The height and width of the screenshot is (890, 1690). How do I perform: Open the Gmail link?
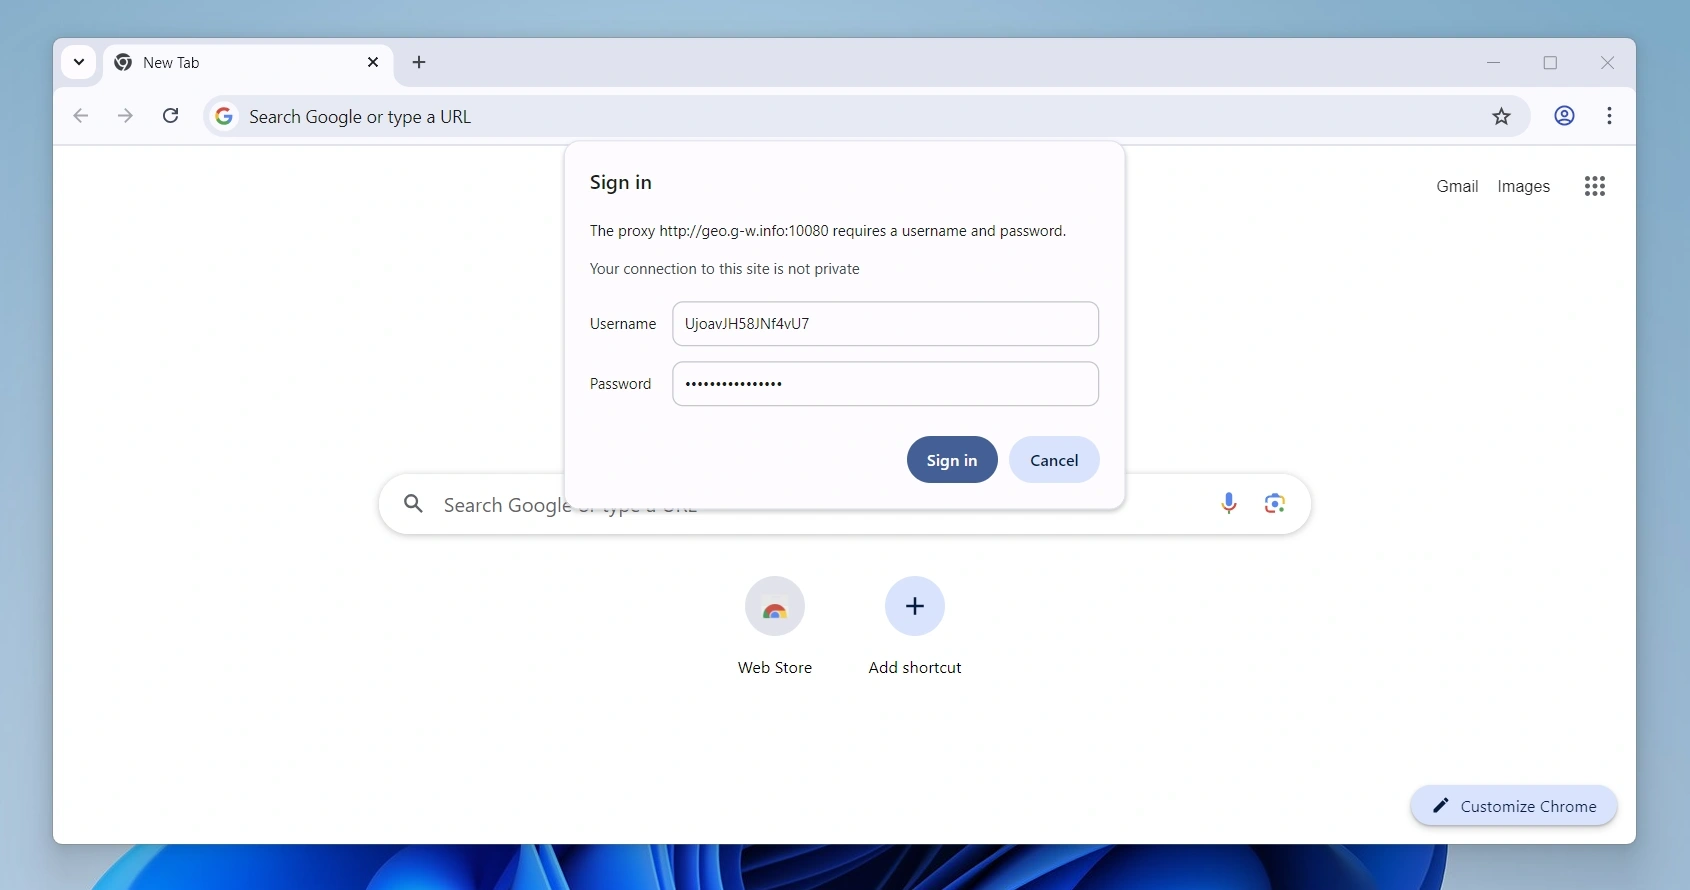tap(1457, 187)
